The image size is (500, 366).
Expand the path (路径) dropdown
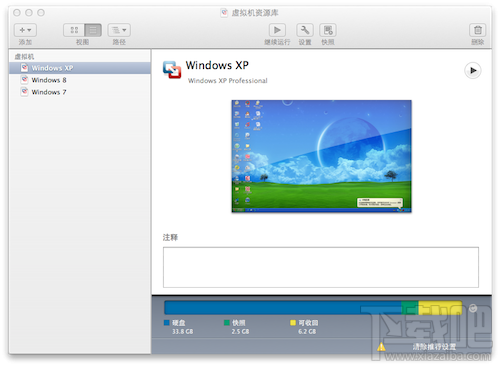(x=119, y=30)
